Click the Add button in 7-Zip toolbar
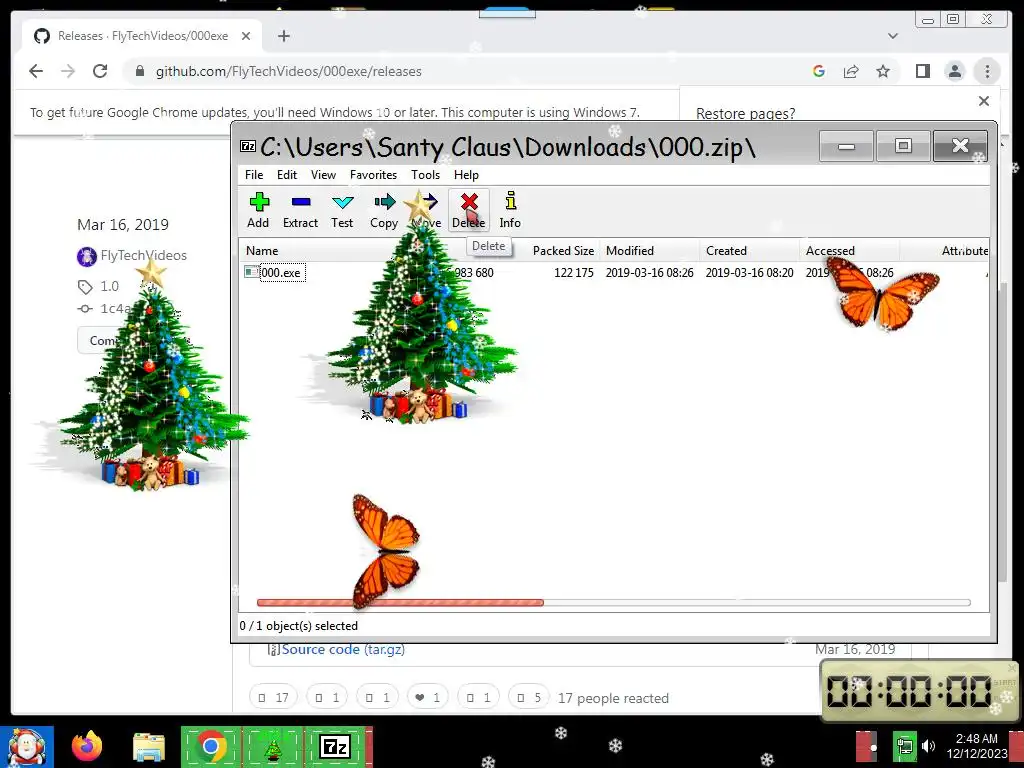The width and height of the screenshot is (1024, 768). (259, 210)
